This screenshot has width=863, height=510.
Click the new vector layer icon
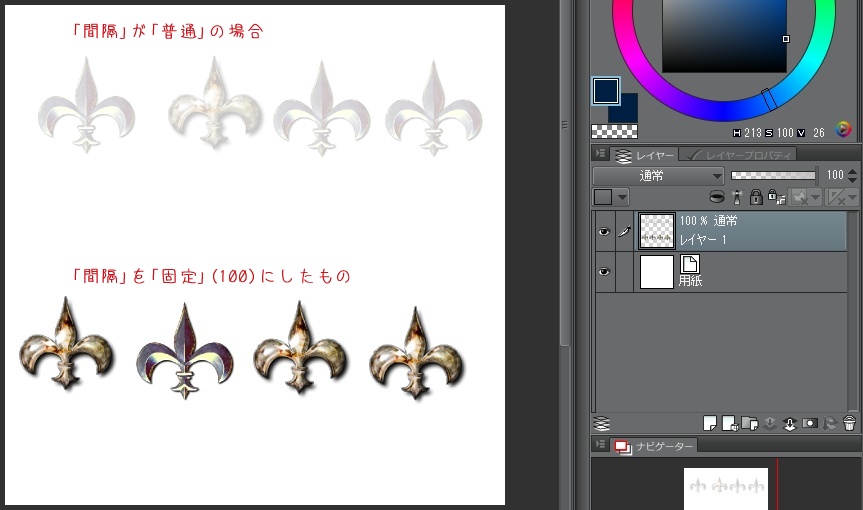pyautogui.click(x=729, y=424)
